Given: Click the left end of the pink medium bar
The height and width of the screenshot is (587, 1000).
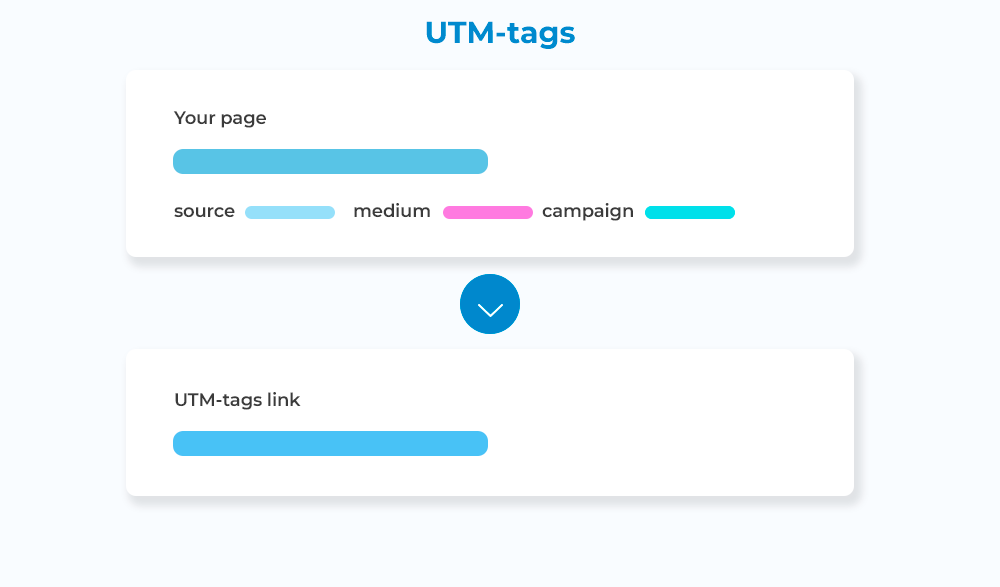Looking at the screenshot, I should (450, 212).
